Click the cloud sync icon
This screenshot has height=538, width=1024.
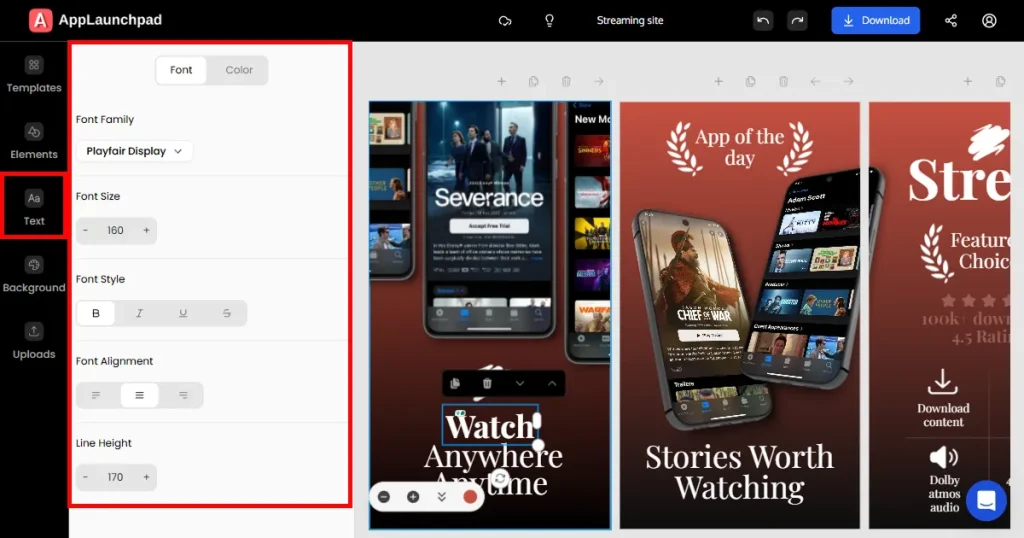[505, 20]
